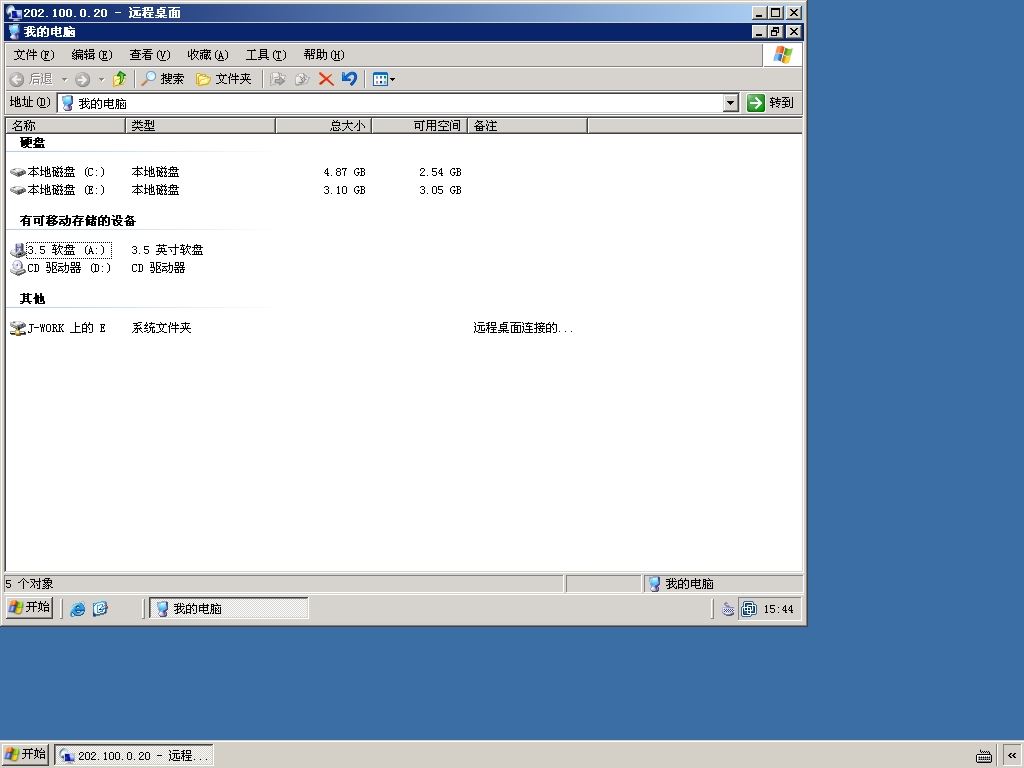Click the remote 开始 Start button

click(x=29, y=607)
